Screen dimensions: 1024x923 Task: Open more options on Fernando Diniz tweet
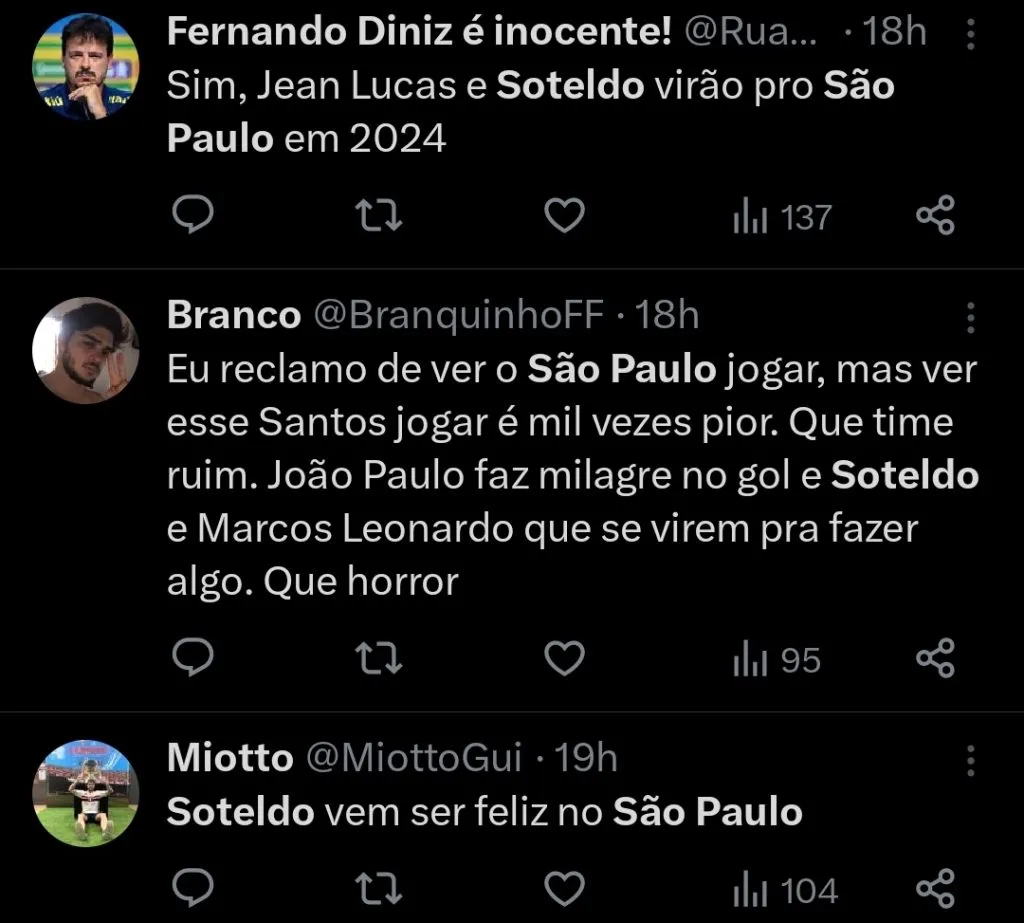pyautogui.click(x=970, y=36)
